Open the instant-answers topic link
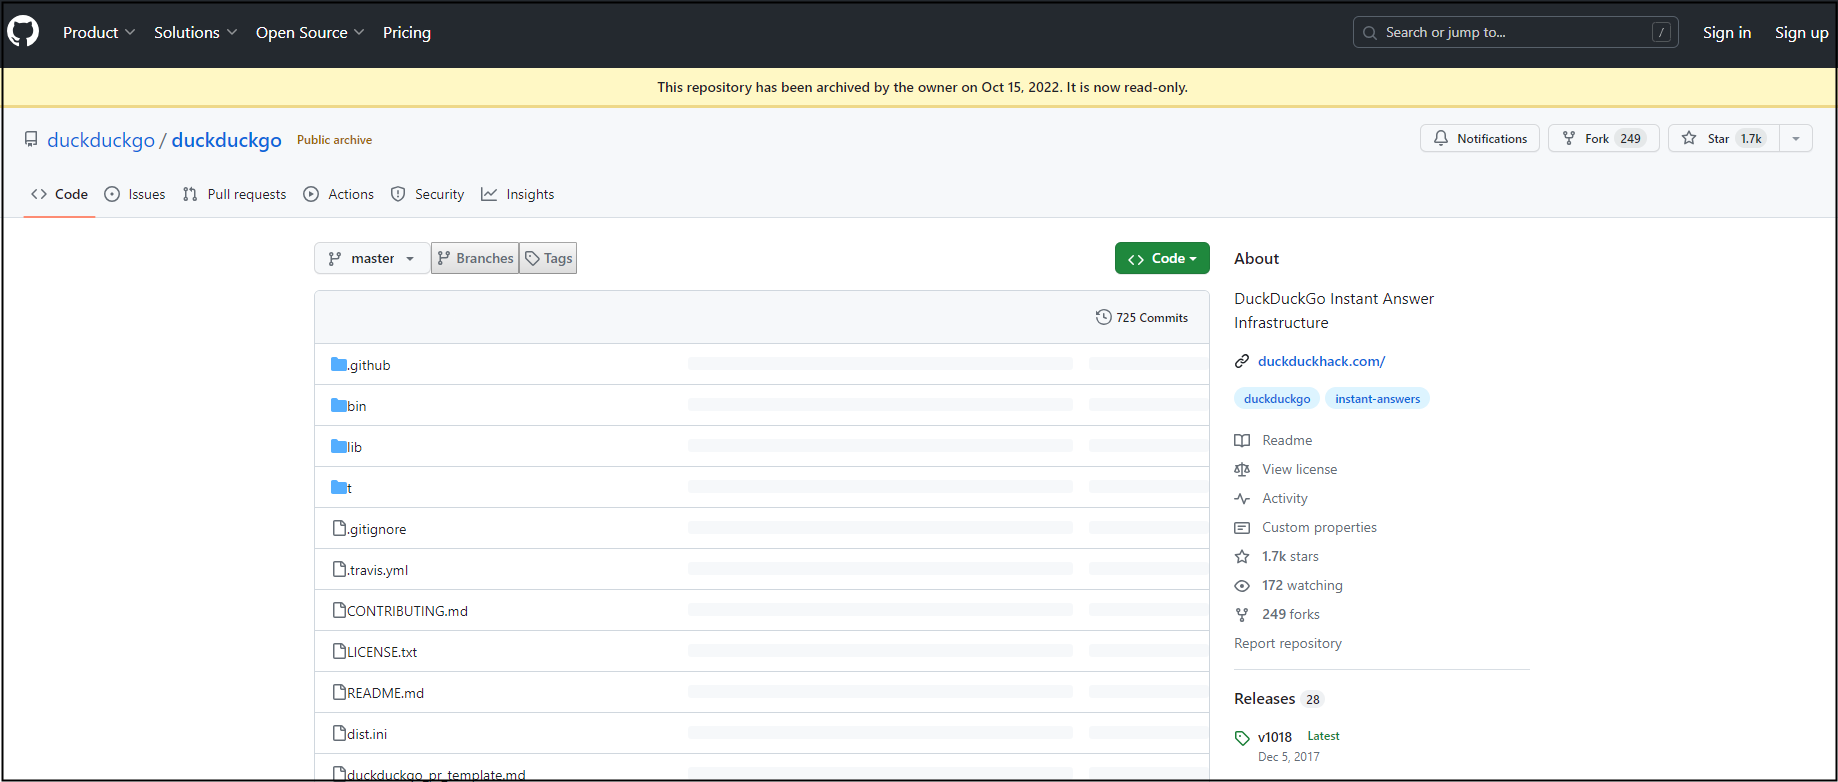 (1377, 399)
